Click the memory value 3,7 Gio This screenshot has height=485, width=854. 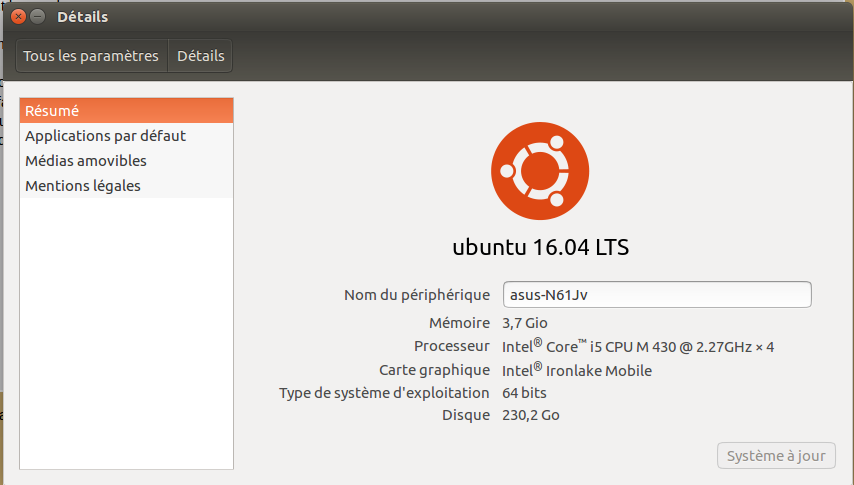click(x=524, y=323)
